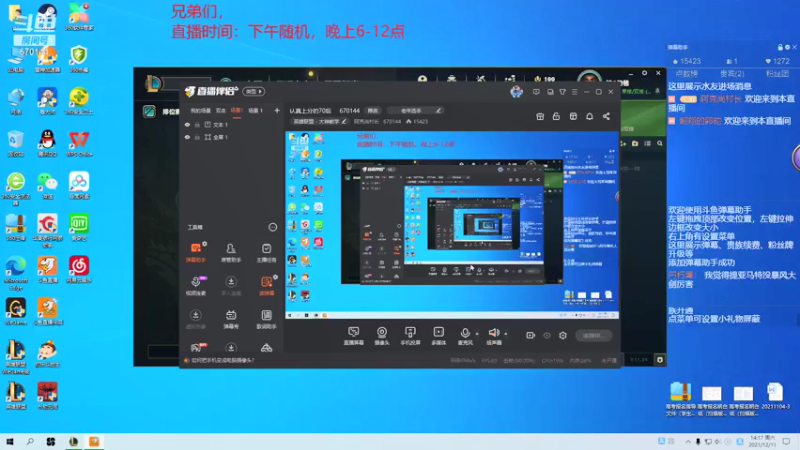Open the 歌词助手 tool

tap(266, 319)
